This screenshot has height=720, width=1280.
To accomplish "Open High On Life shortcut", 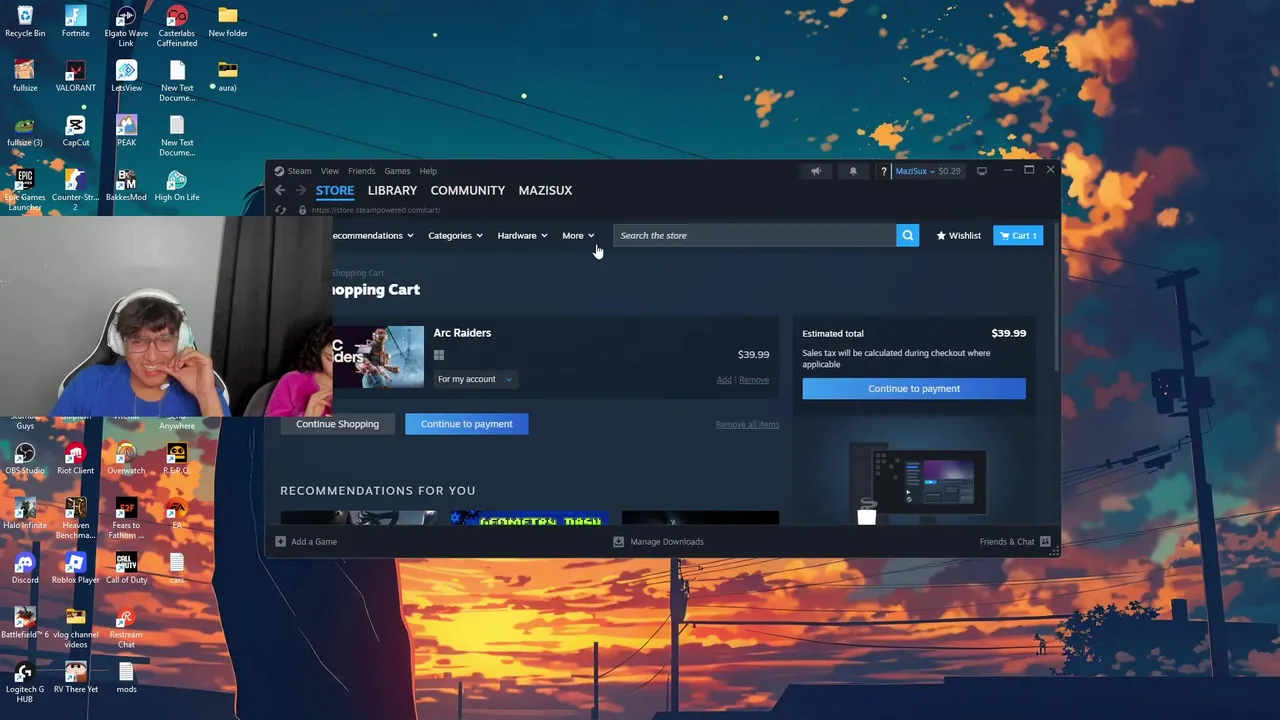I will pos(177,185).
